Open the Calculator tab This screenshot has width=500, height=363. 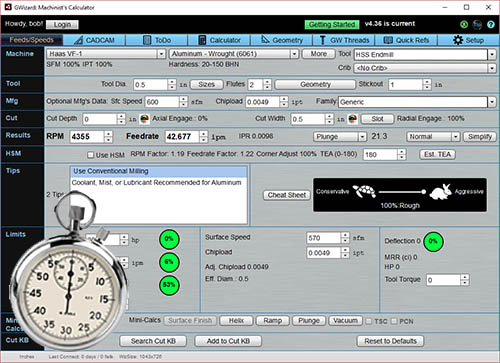point(219,40)
